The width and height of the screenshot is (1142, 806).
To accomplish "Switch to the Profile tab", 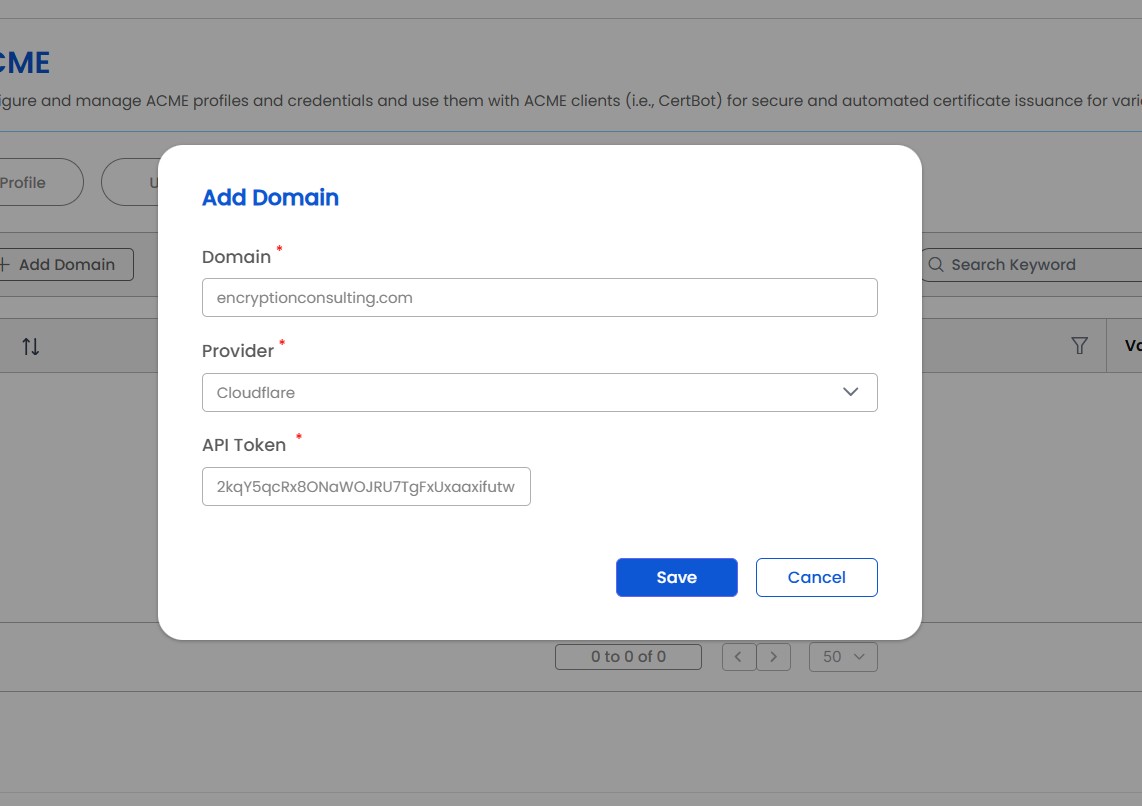I will pyautogui.click(x=25, y=182).
